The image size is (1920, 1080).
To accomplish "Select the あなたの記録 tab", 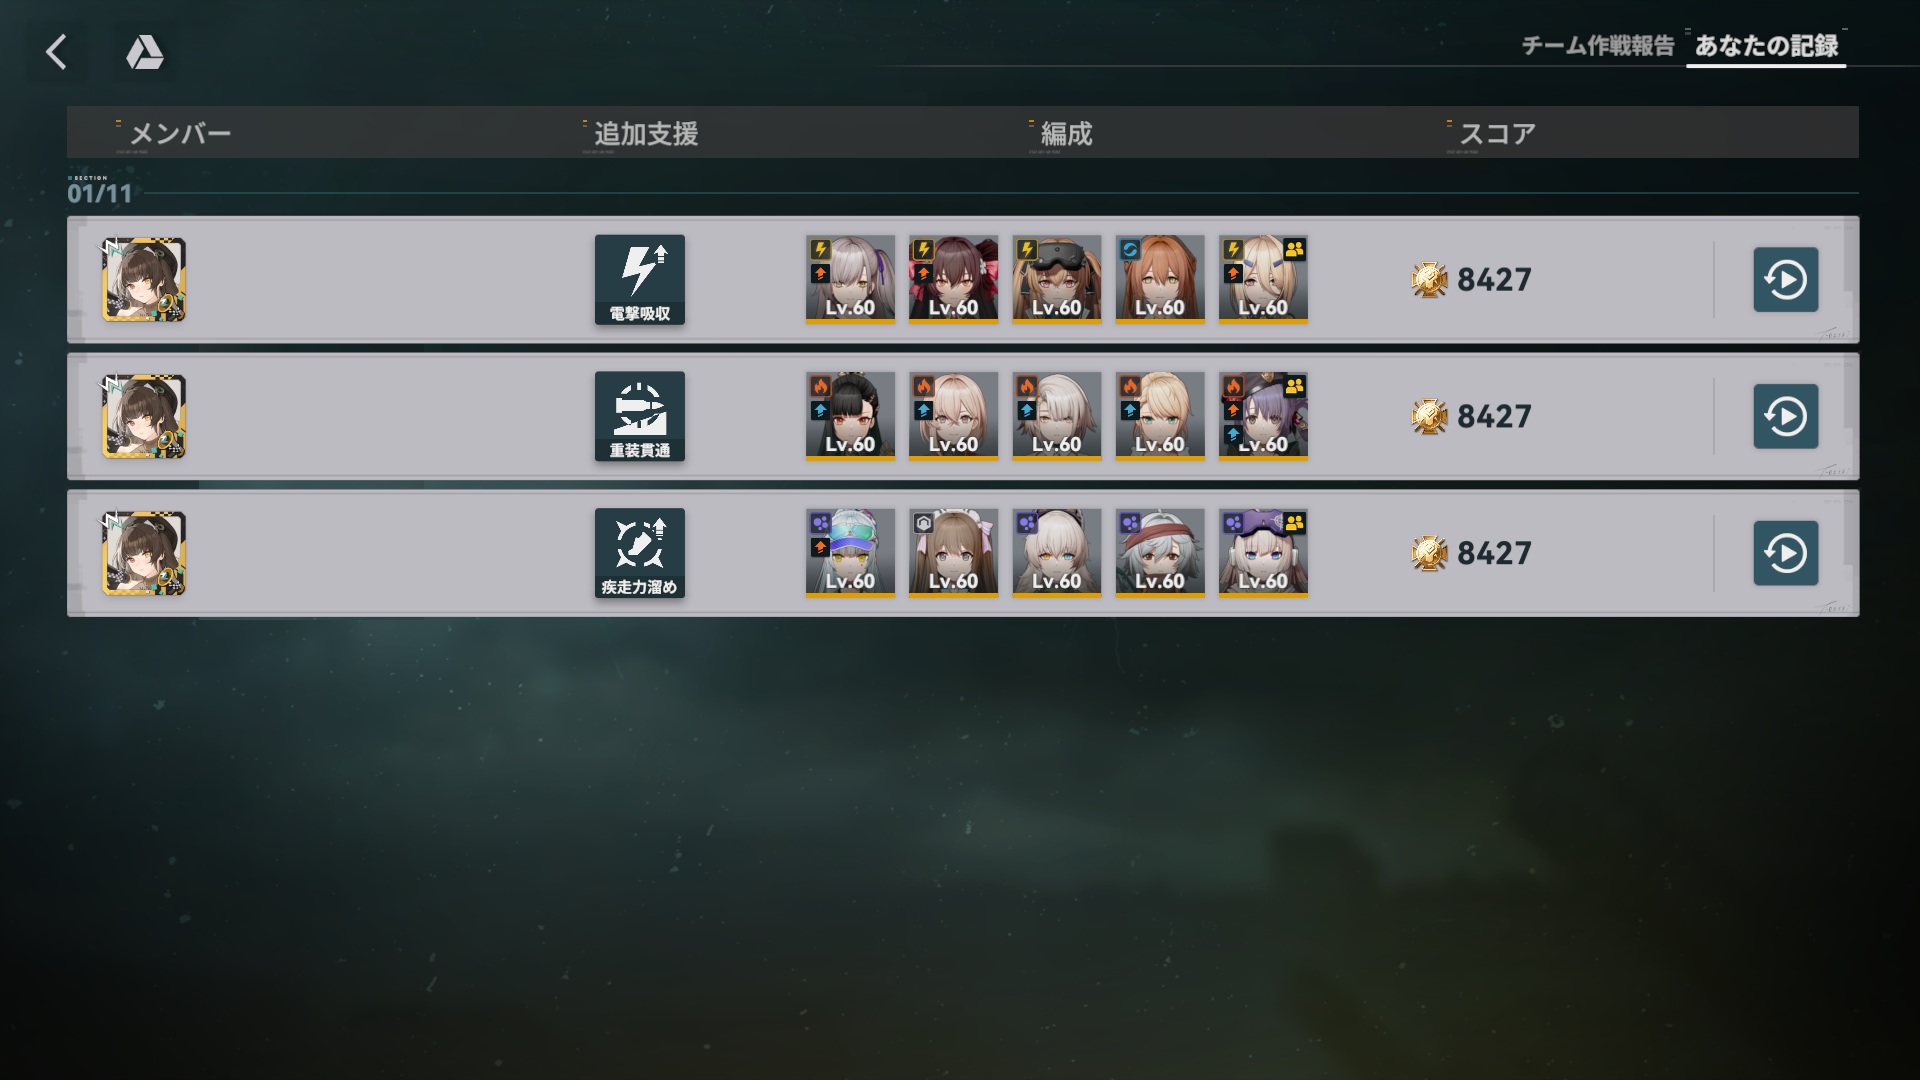I will pyautogui.click(x=1766, y=46).
